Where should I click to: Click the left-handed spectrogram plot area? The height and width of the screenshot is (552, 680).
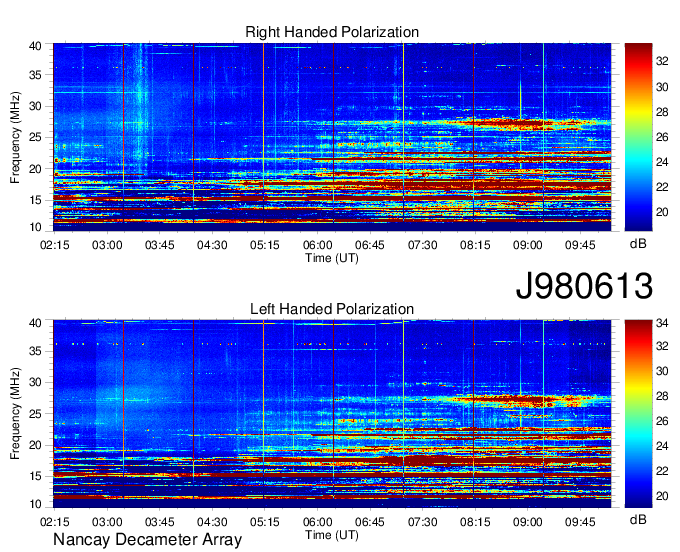click(332, 414)
